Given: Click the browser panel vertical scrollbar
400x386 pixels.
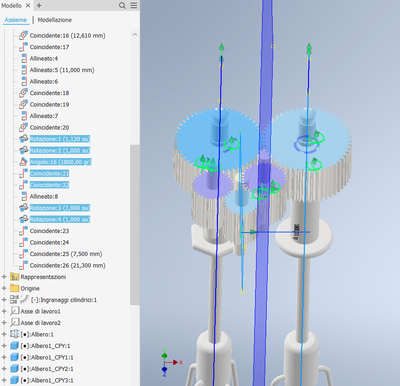Looking at the screenshot, I should coord(135,224).
